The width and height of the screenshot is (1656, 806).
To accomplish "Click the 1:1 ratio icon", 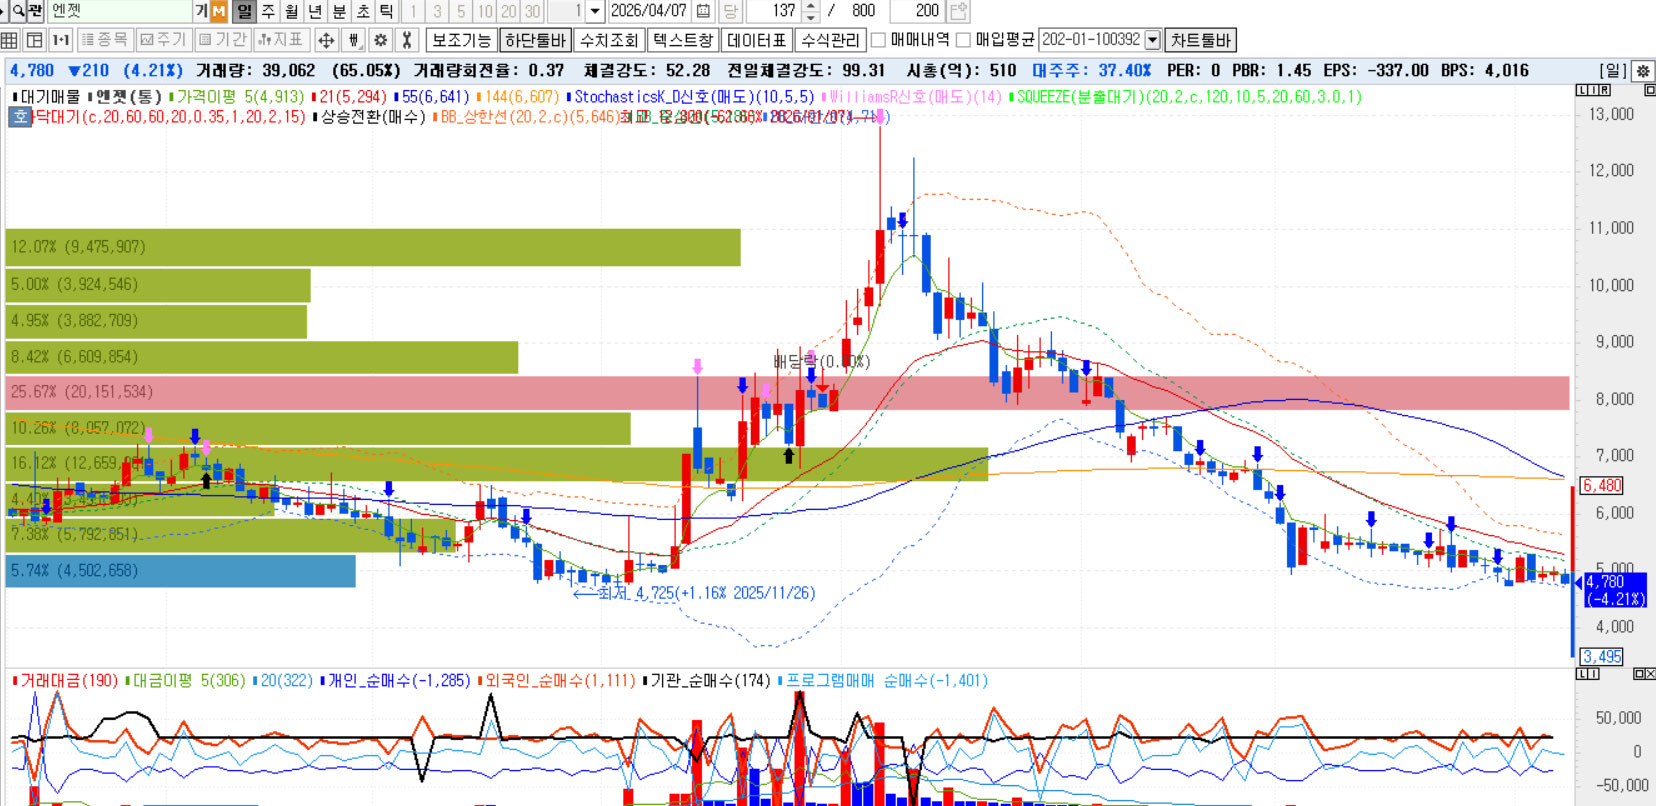I will point(61,40).
